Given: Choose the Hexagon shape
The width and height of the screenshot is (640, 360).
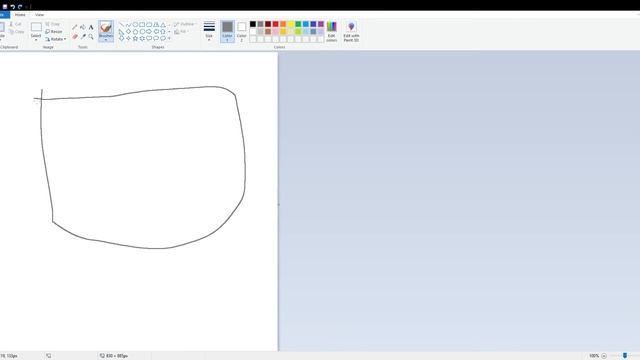Looking at the screenshot, I should coord(142,31).
